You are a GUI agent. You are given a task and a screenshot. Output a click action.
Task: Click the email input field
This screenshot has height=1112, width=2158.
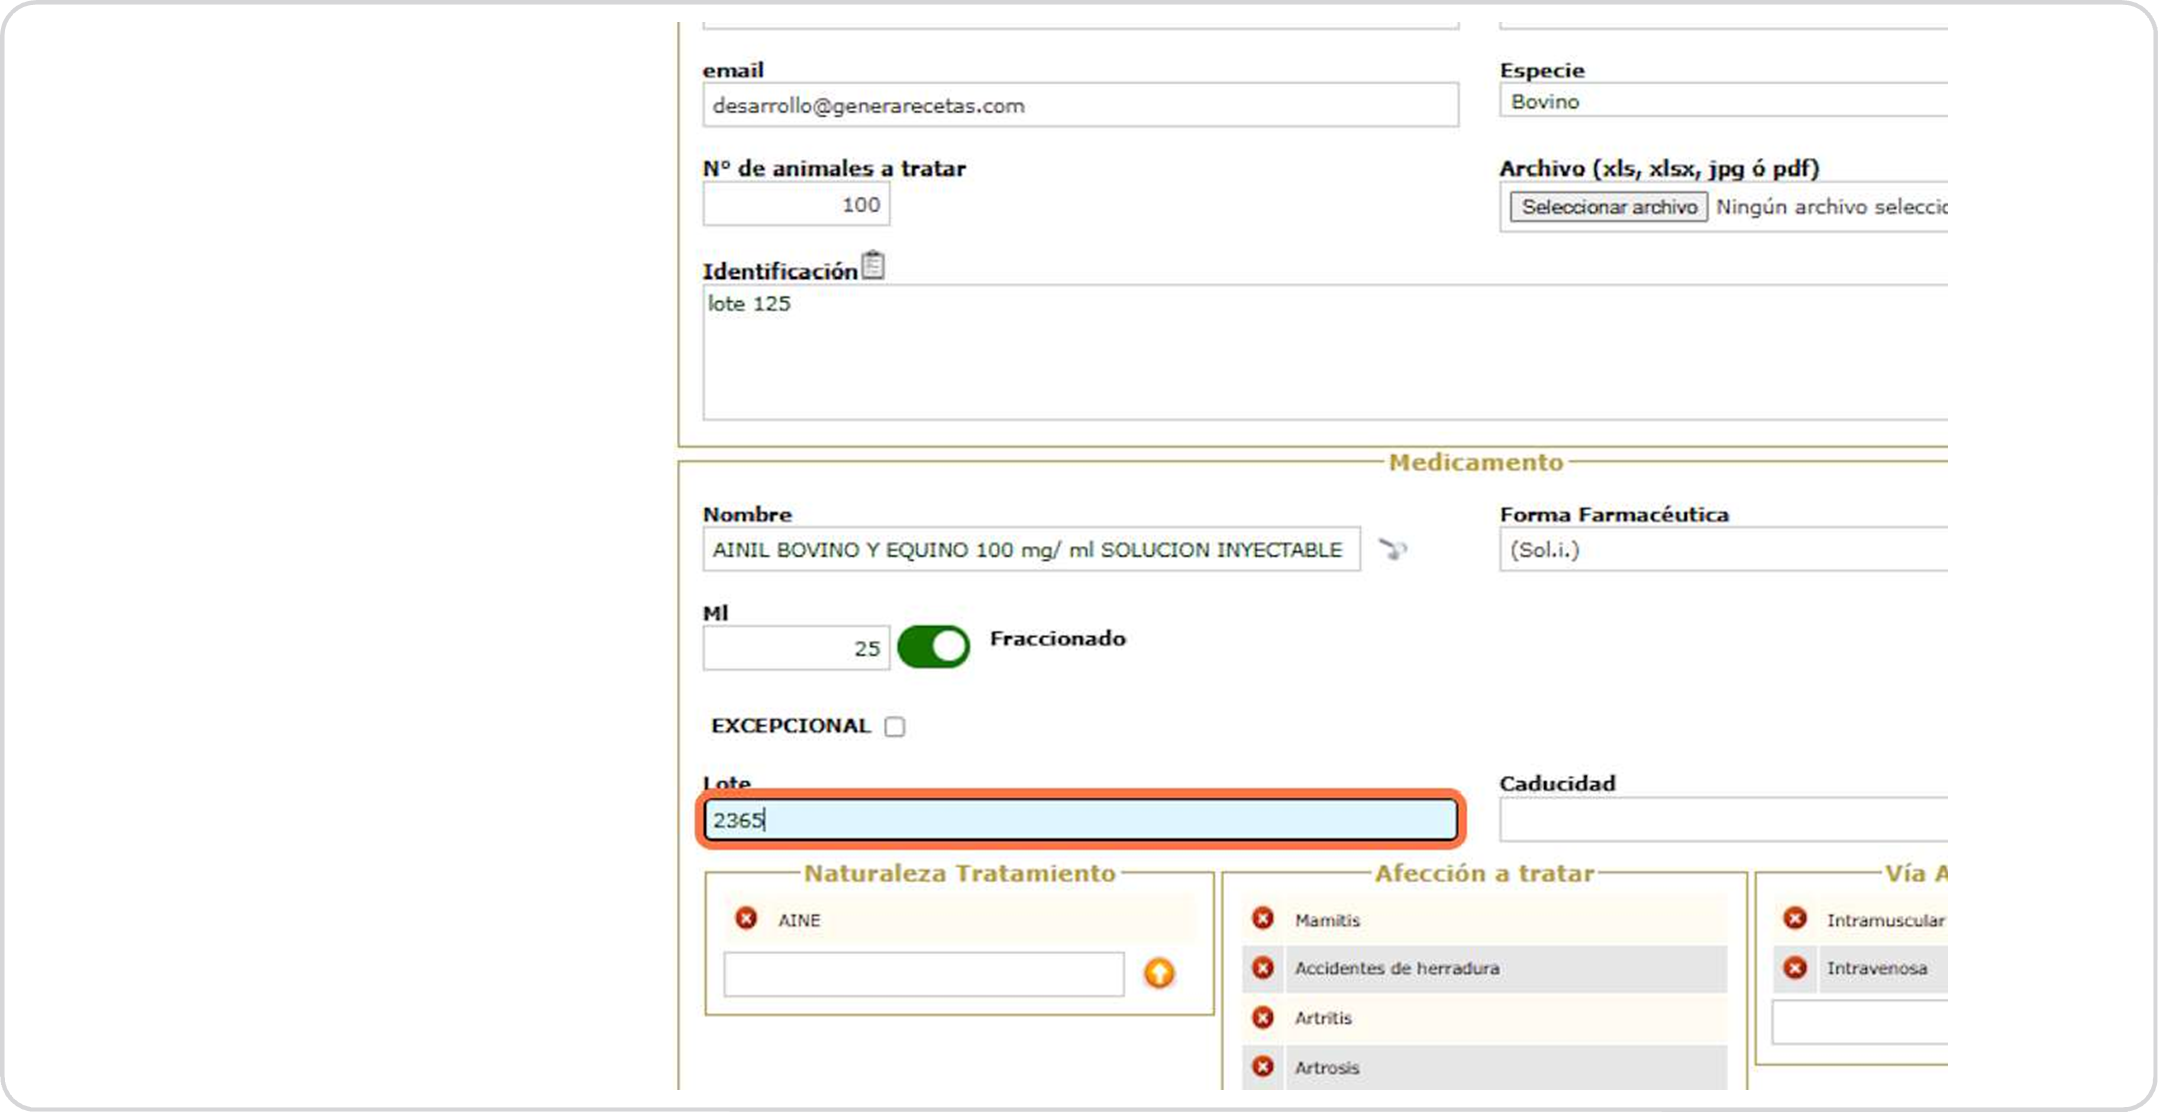[x=1080, y=105]
